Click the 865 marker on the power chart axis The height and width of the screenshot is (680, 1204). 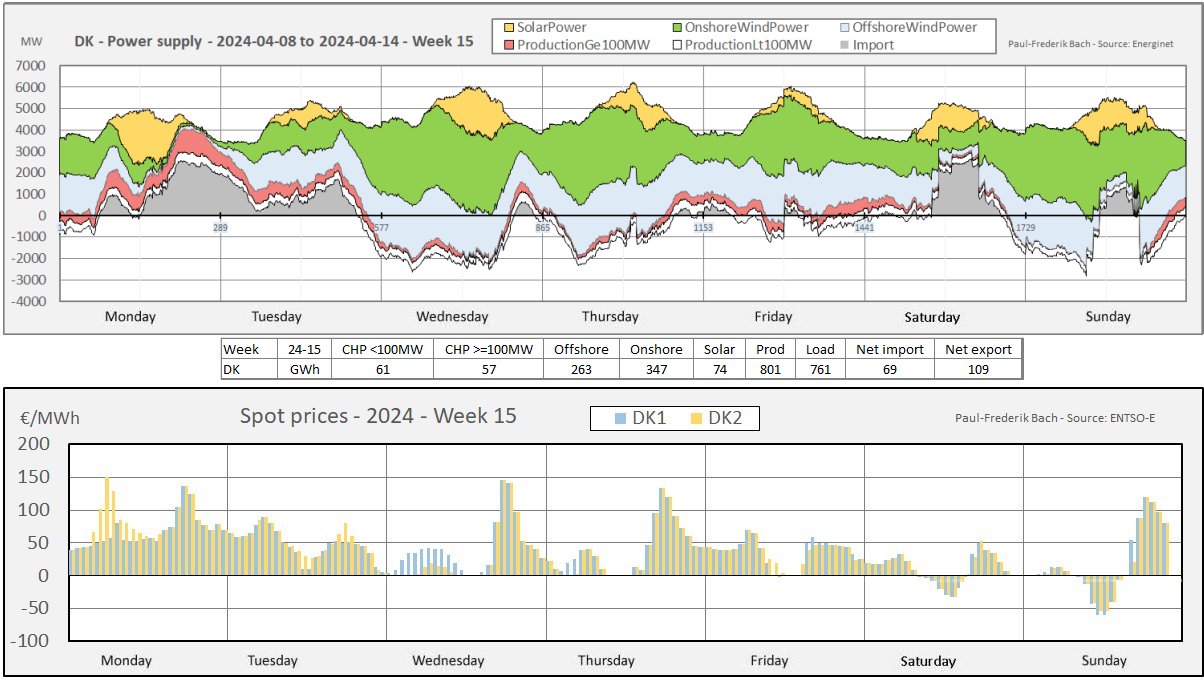tap(542, 229)
